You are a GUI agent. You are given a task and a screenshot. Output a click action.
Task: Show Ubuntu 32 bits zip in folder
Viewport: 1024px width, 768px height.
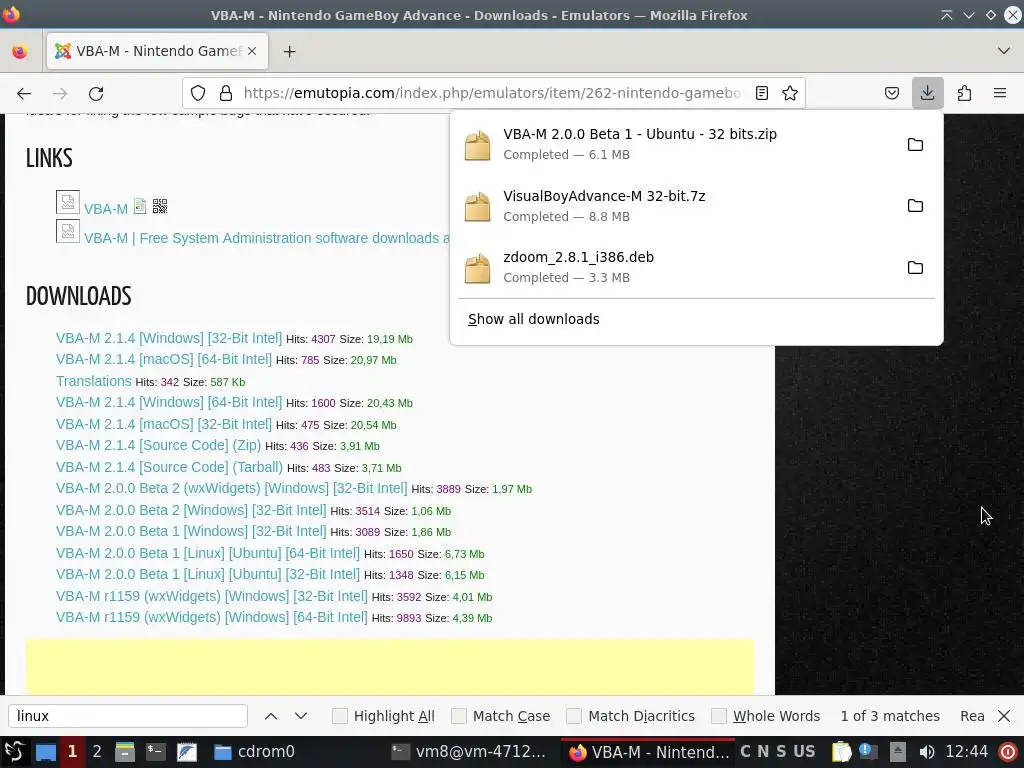pyautogui.click(x=915, y=144)
